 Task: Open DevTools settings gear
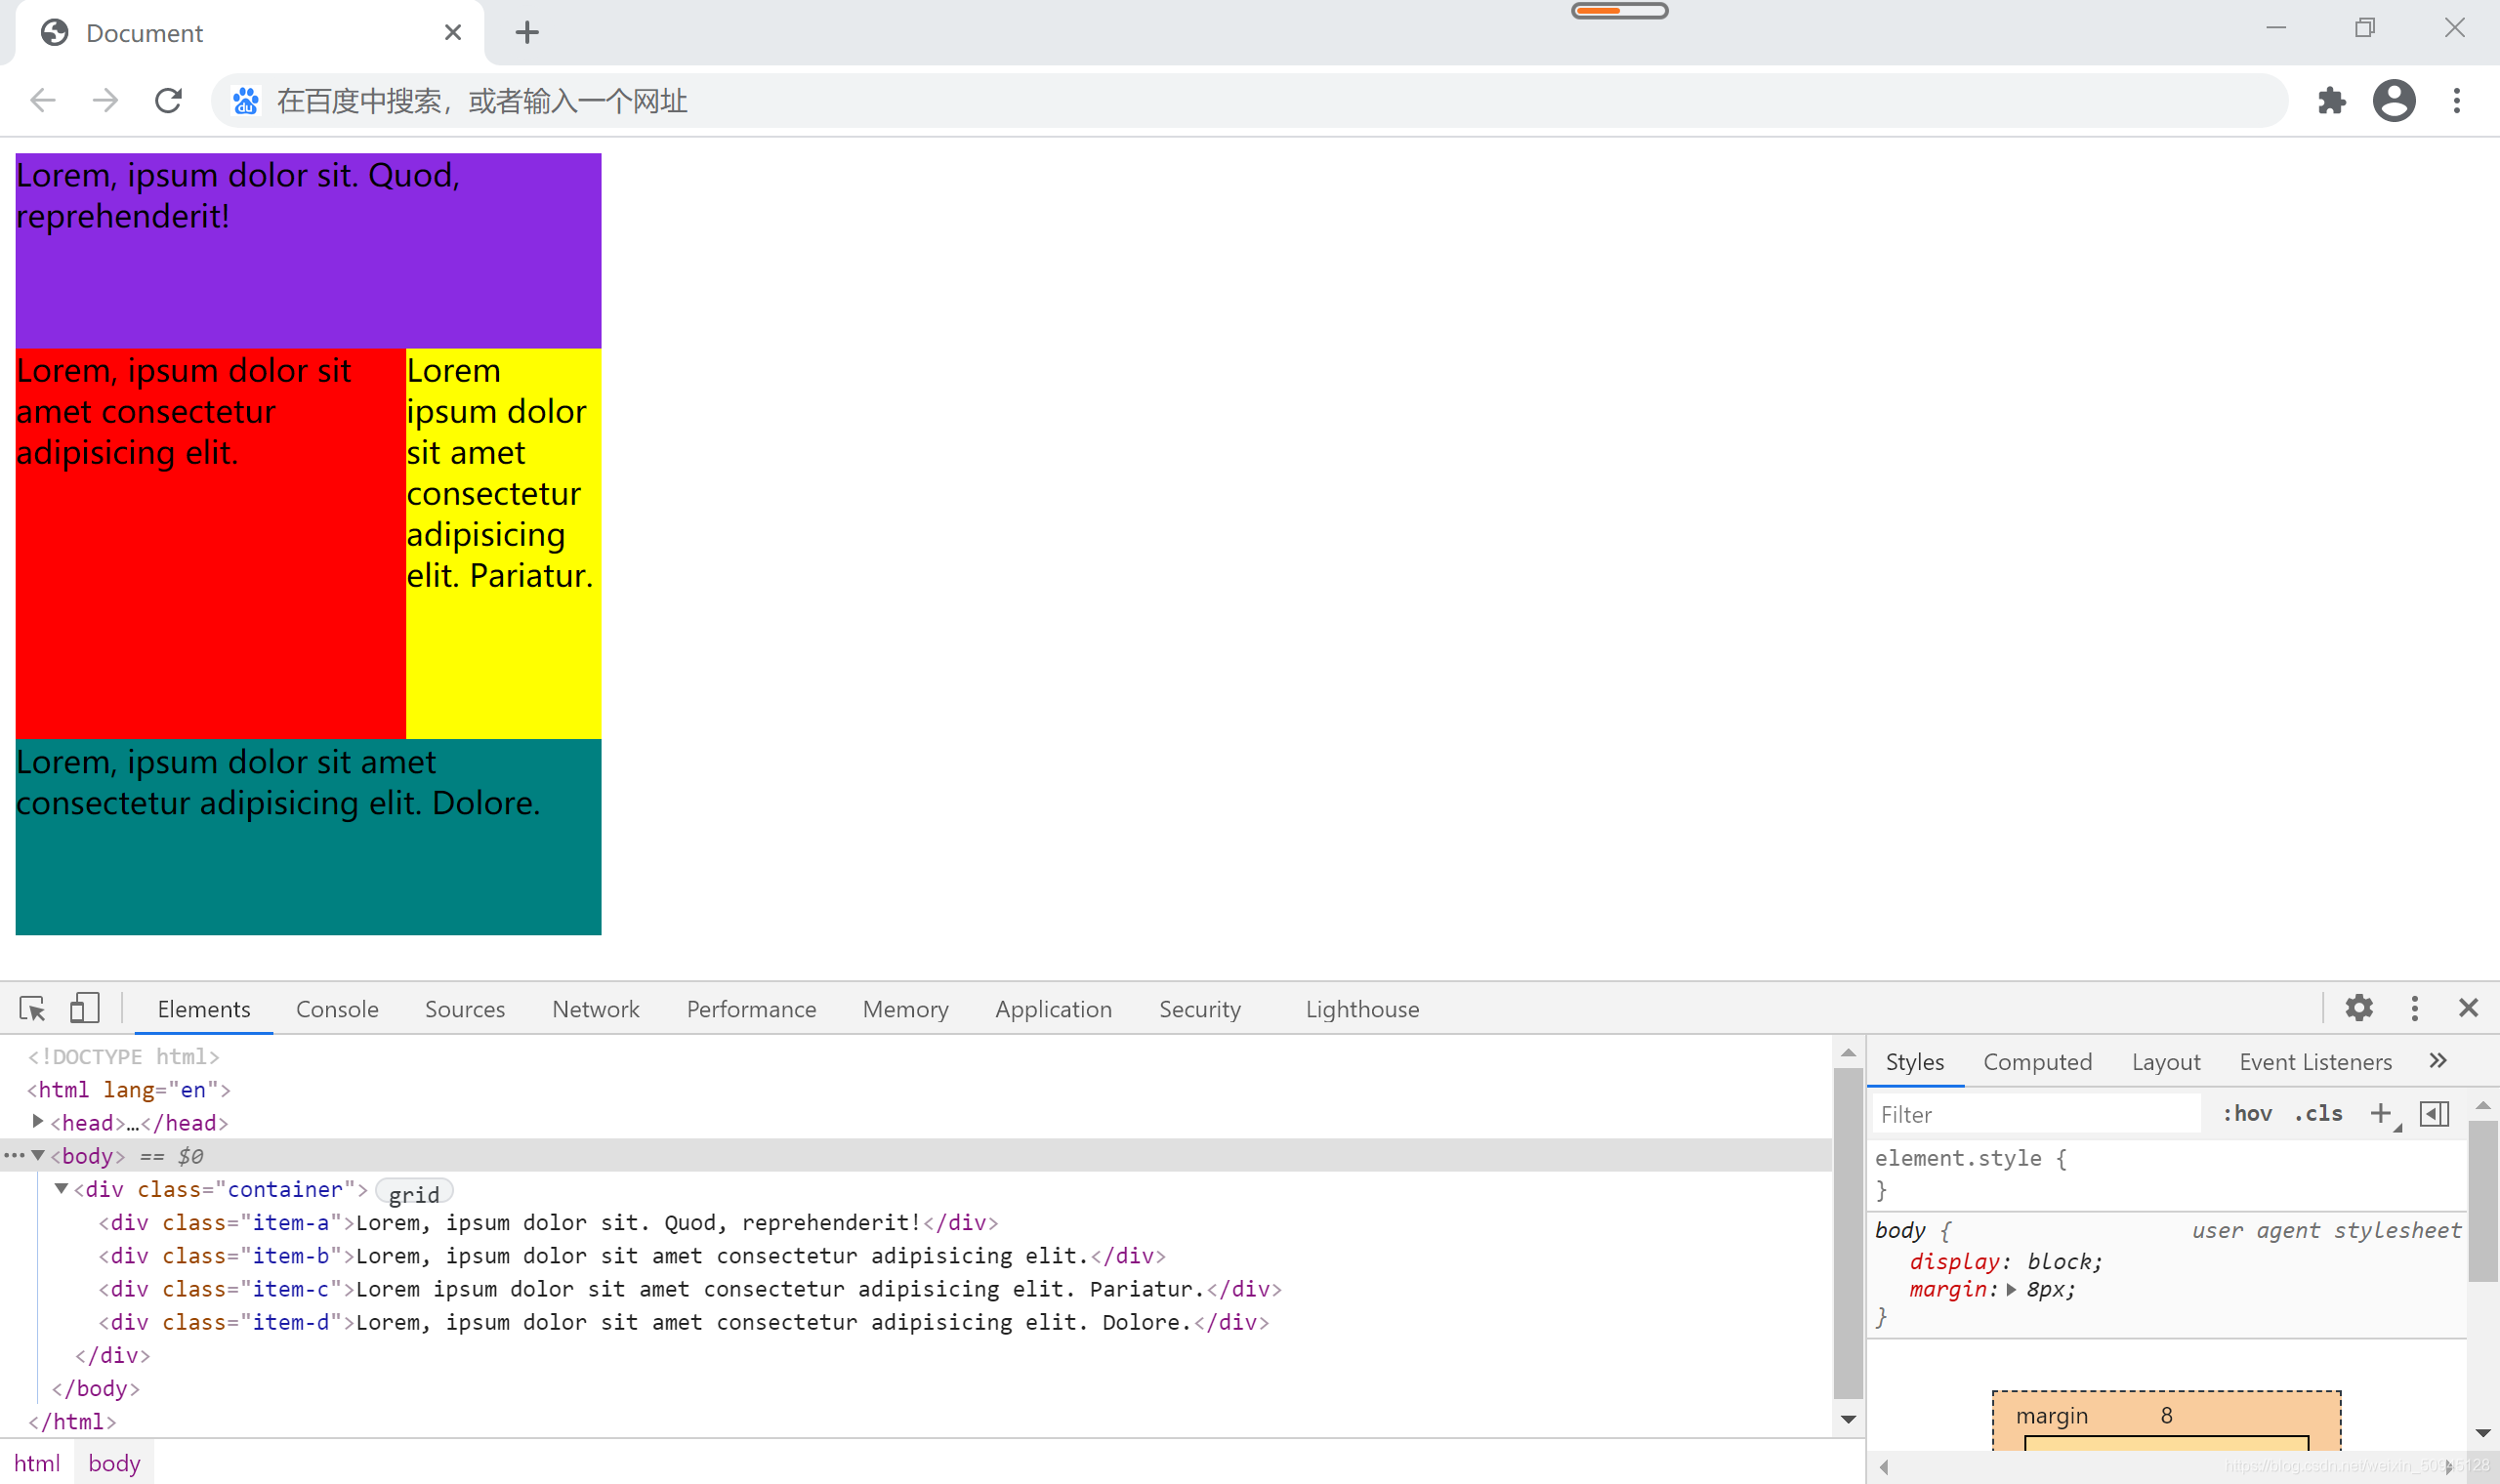[2359, 1008]
